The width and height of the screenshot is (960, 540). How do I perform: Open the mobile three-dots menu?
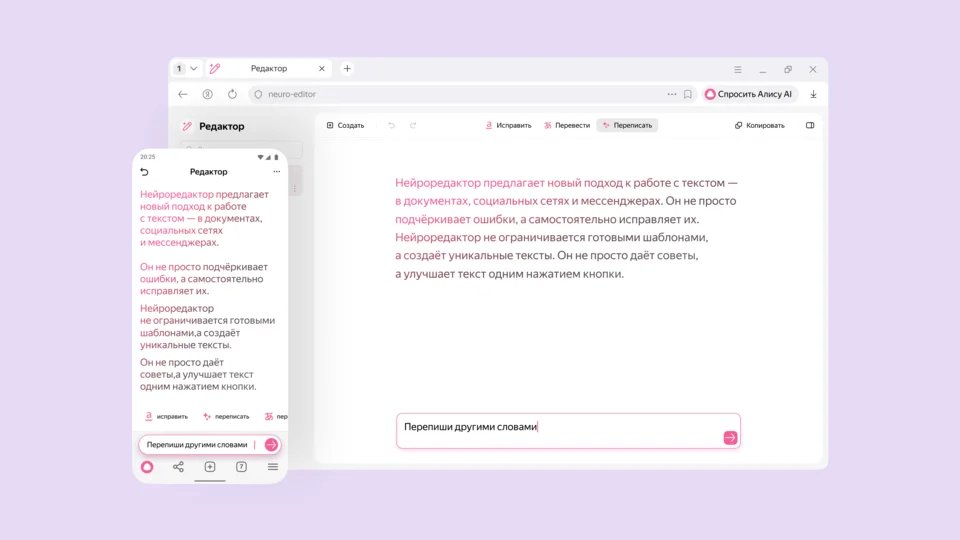(x=277, y=172)
